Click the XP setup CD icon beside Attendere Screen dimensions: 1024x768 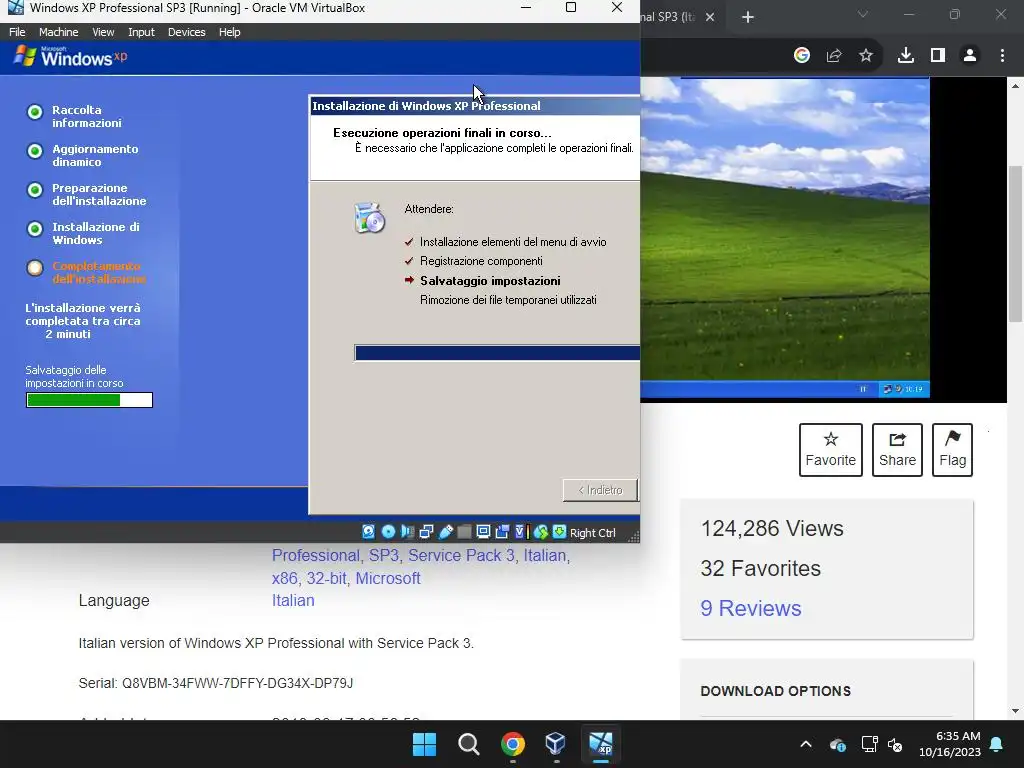click(x=370, y=218)
